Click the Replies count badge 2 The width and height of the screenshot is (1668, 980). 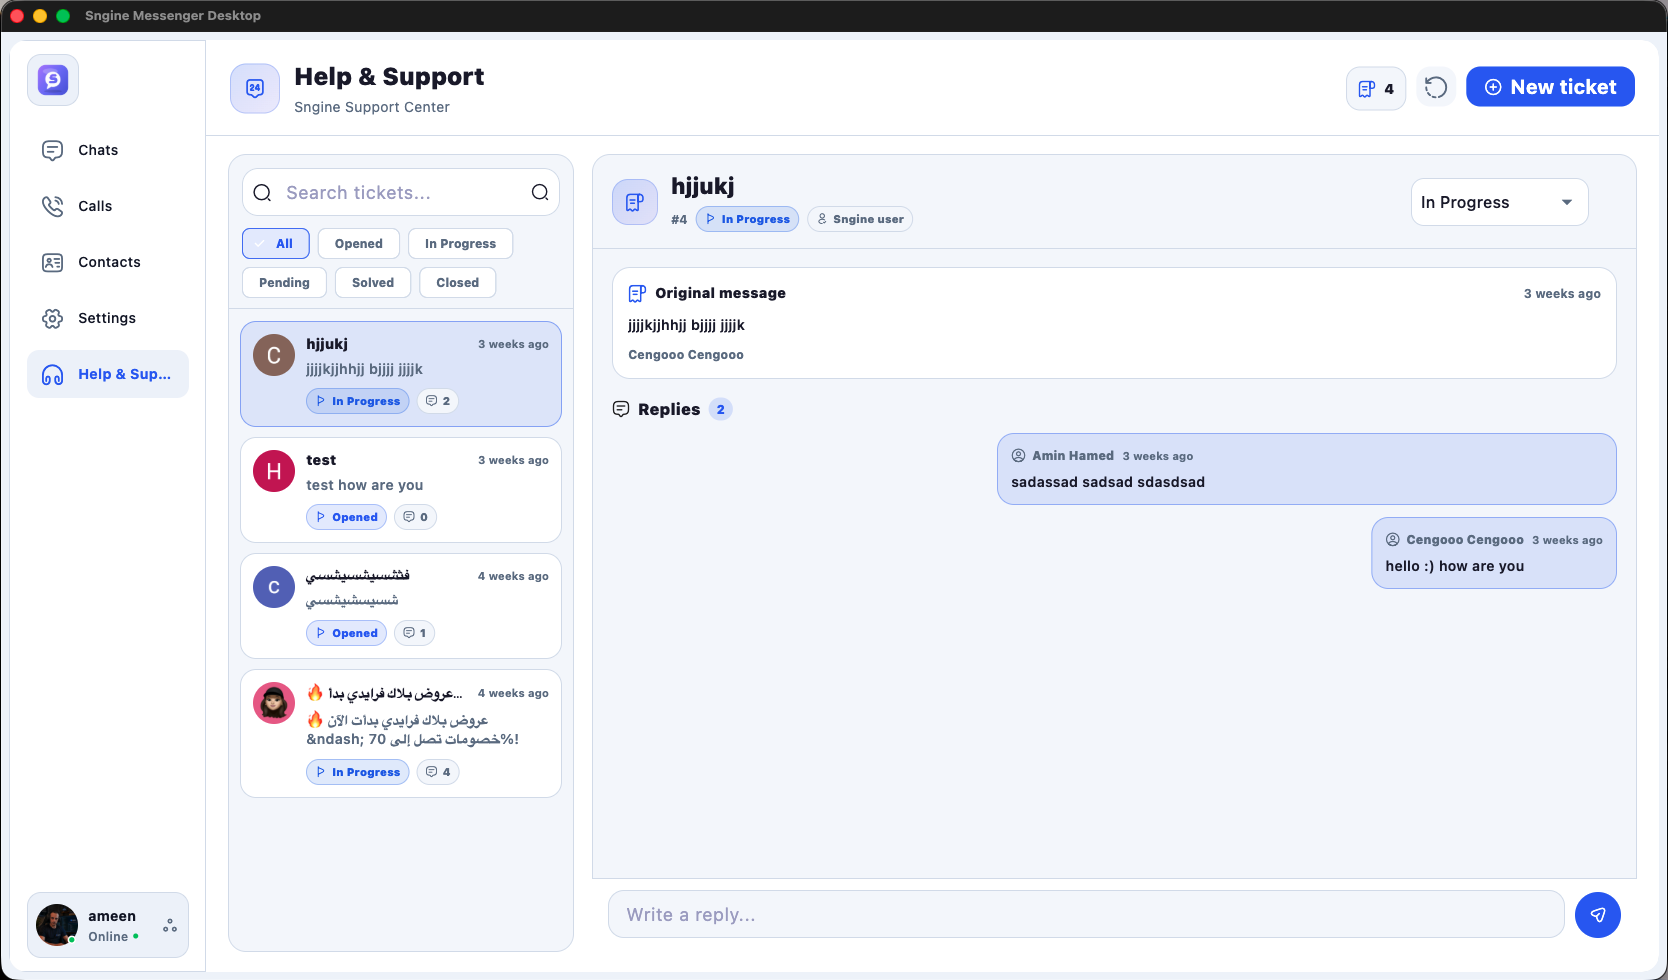pyautogui.click(x=721, y=409)
